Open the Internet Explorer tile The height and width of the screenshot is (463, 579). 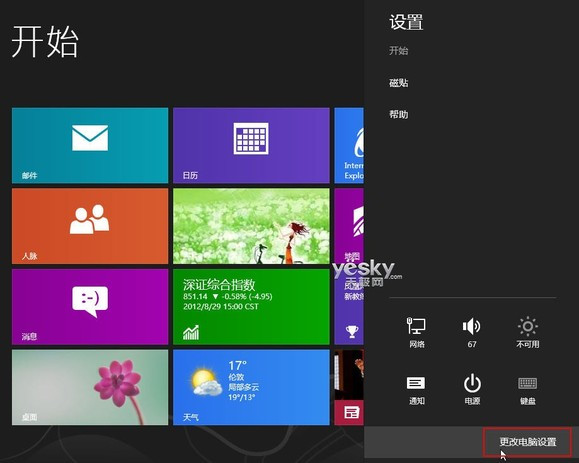coord(349,145)
